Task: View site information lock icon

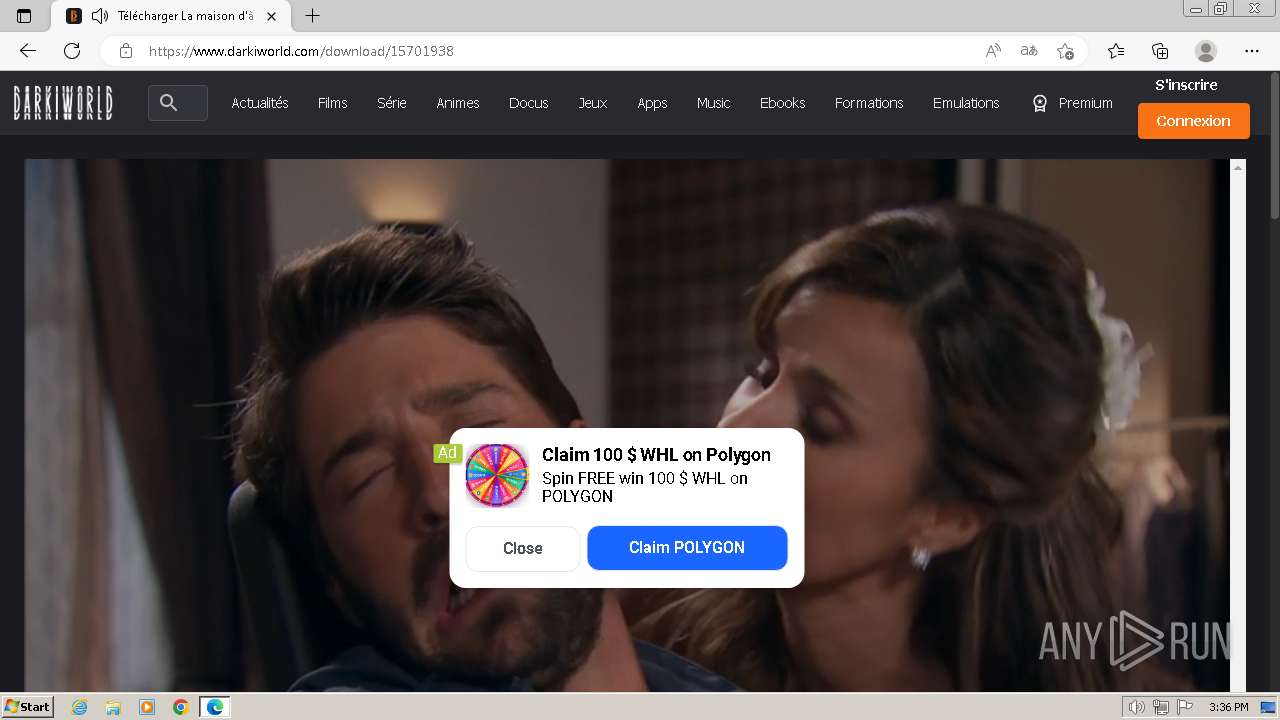Action: click(126, 51)
